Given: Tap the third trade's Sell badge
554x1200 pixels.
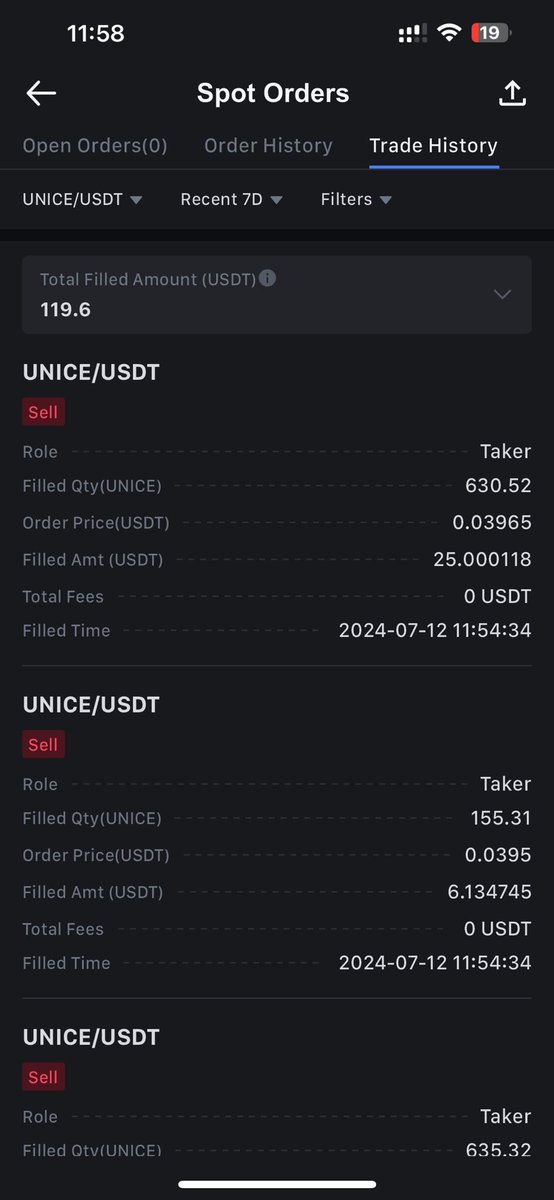Looking at the screenshot, I should tap(43, 1077).
